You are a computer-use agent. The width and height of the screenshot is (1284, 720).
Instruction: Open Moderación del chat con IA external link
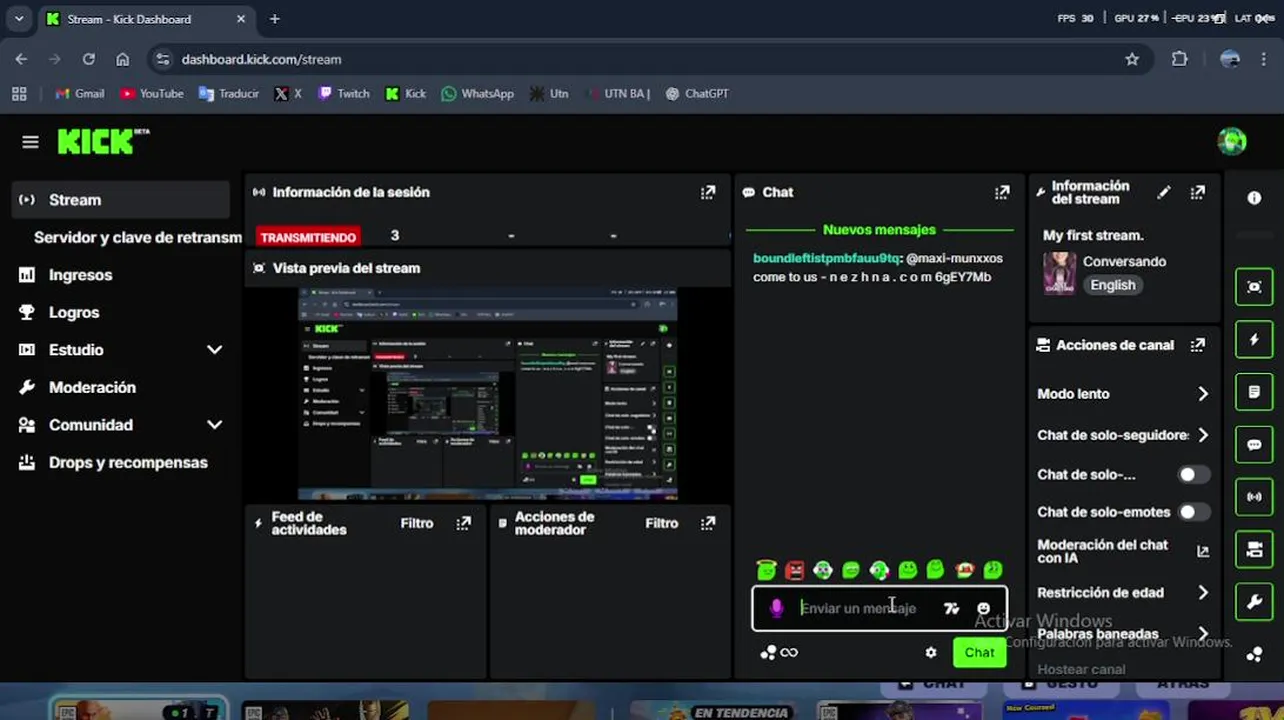(1203, 551)
